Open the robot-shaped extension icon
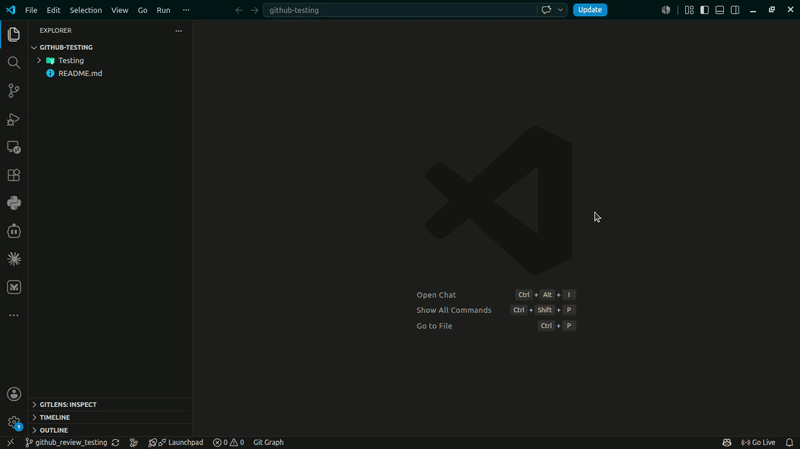Screen dimensions: 800x449 pos(14,231)
